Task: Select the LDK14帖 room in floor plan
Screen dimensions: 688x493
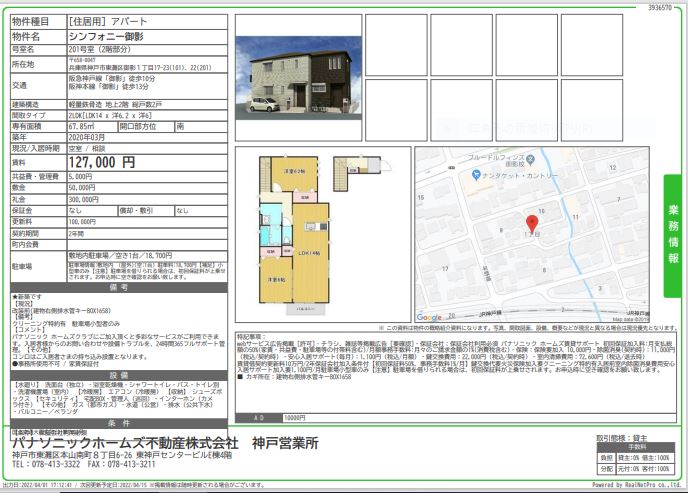Action: tap(311, 253)
